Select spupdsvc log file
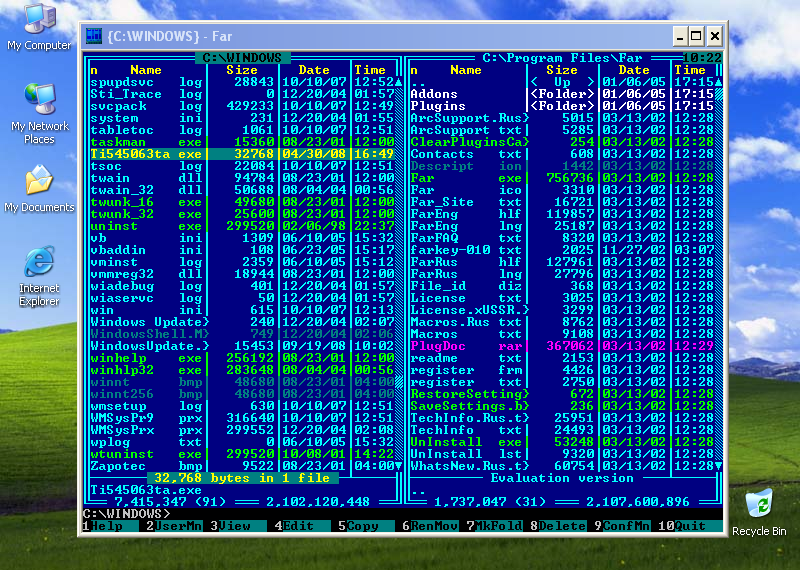This screenshot has height=570, width=800. [x=242, y=82]
